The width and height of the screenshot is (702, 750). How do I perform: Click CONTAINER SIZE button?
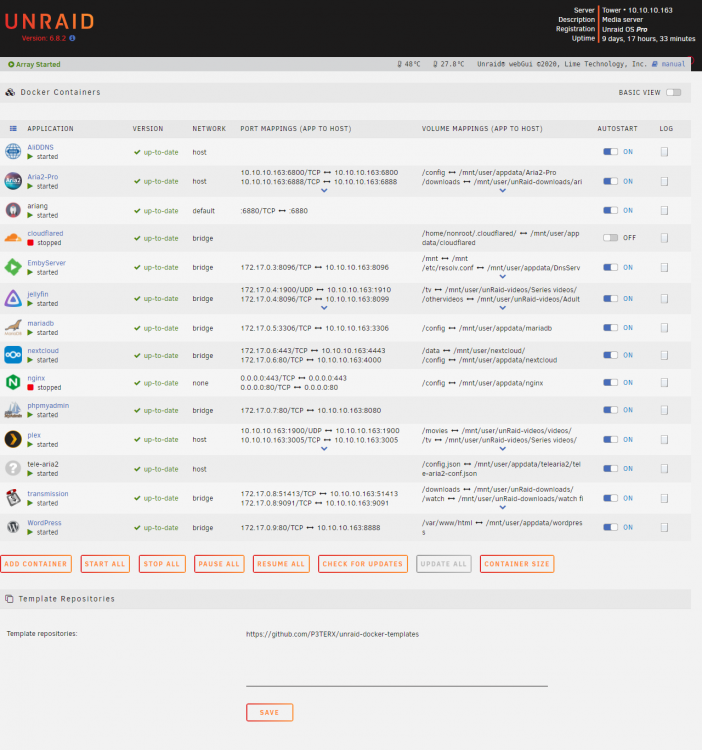517,564
